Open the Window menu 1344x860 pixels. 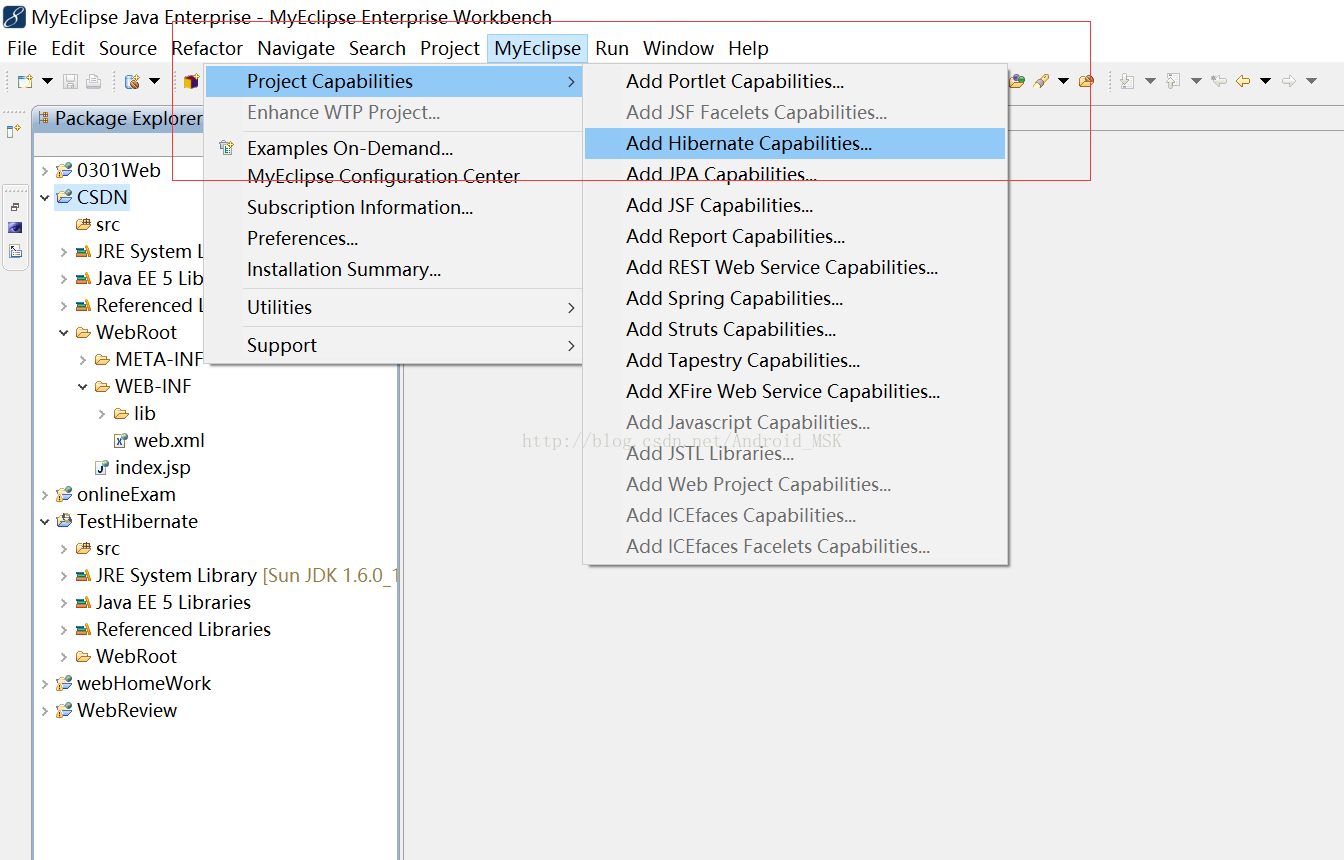pyautogui.click(x=678, y=48)
